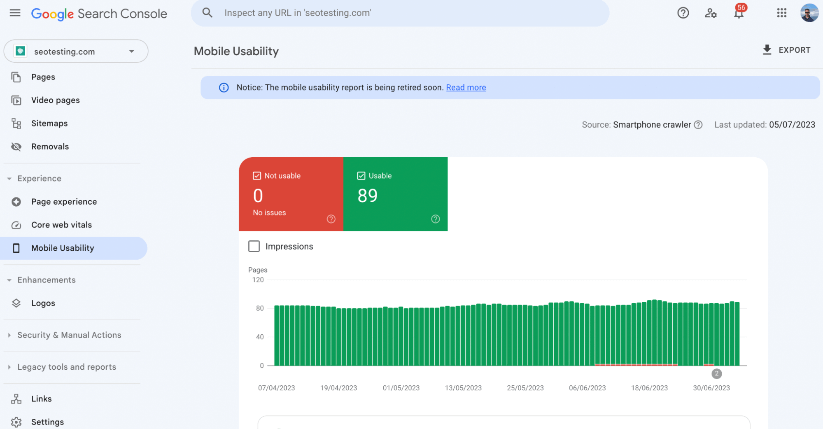Open the notifications bell
Viewport: 823px width, 429px height.
[739, 14]
